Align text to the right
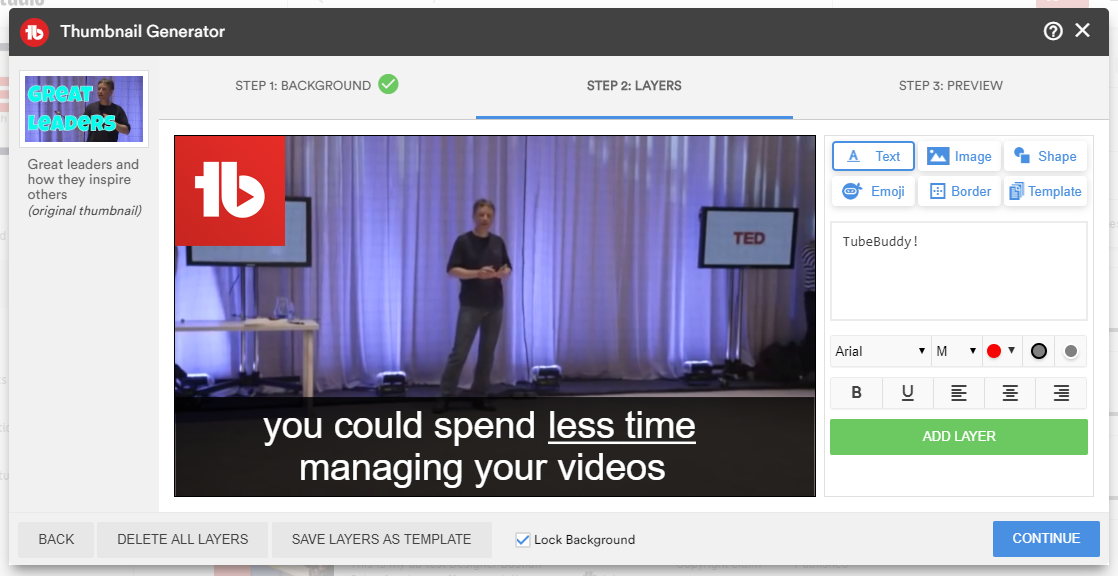Image resolution: width=1118 pixels, height=576 pixels. click(1061, 393)
